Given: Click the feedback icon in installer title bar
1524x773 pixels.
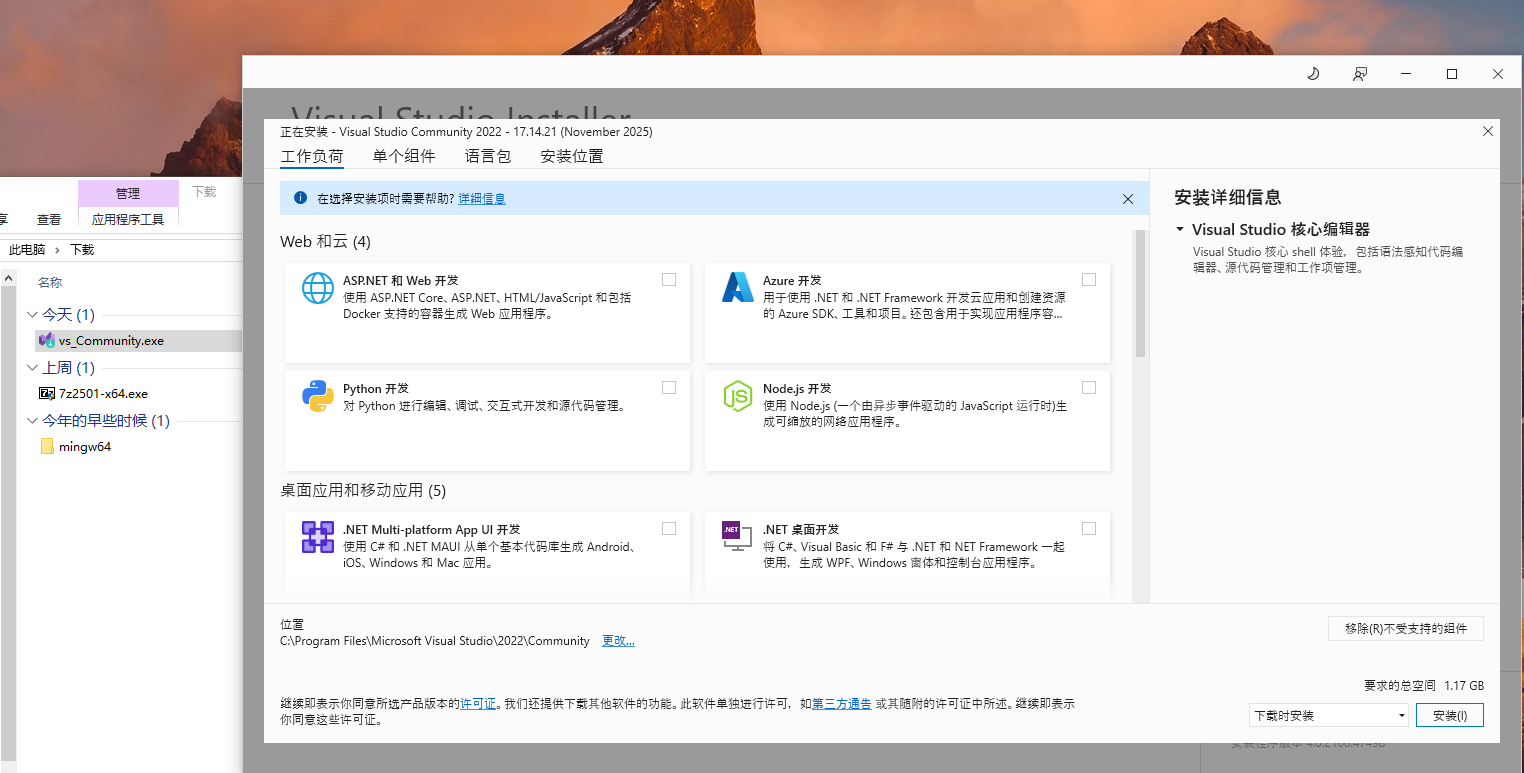Looking at the screenshot, I should (x=1360, y=74).
